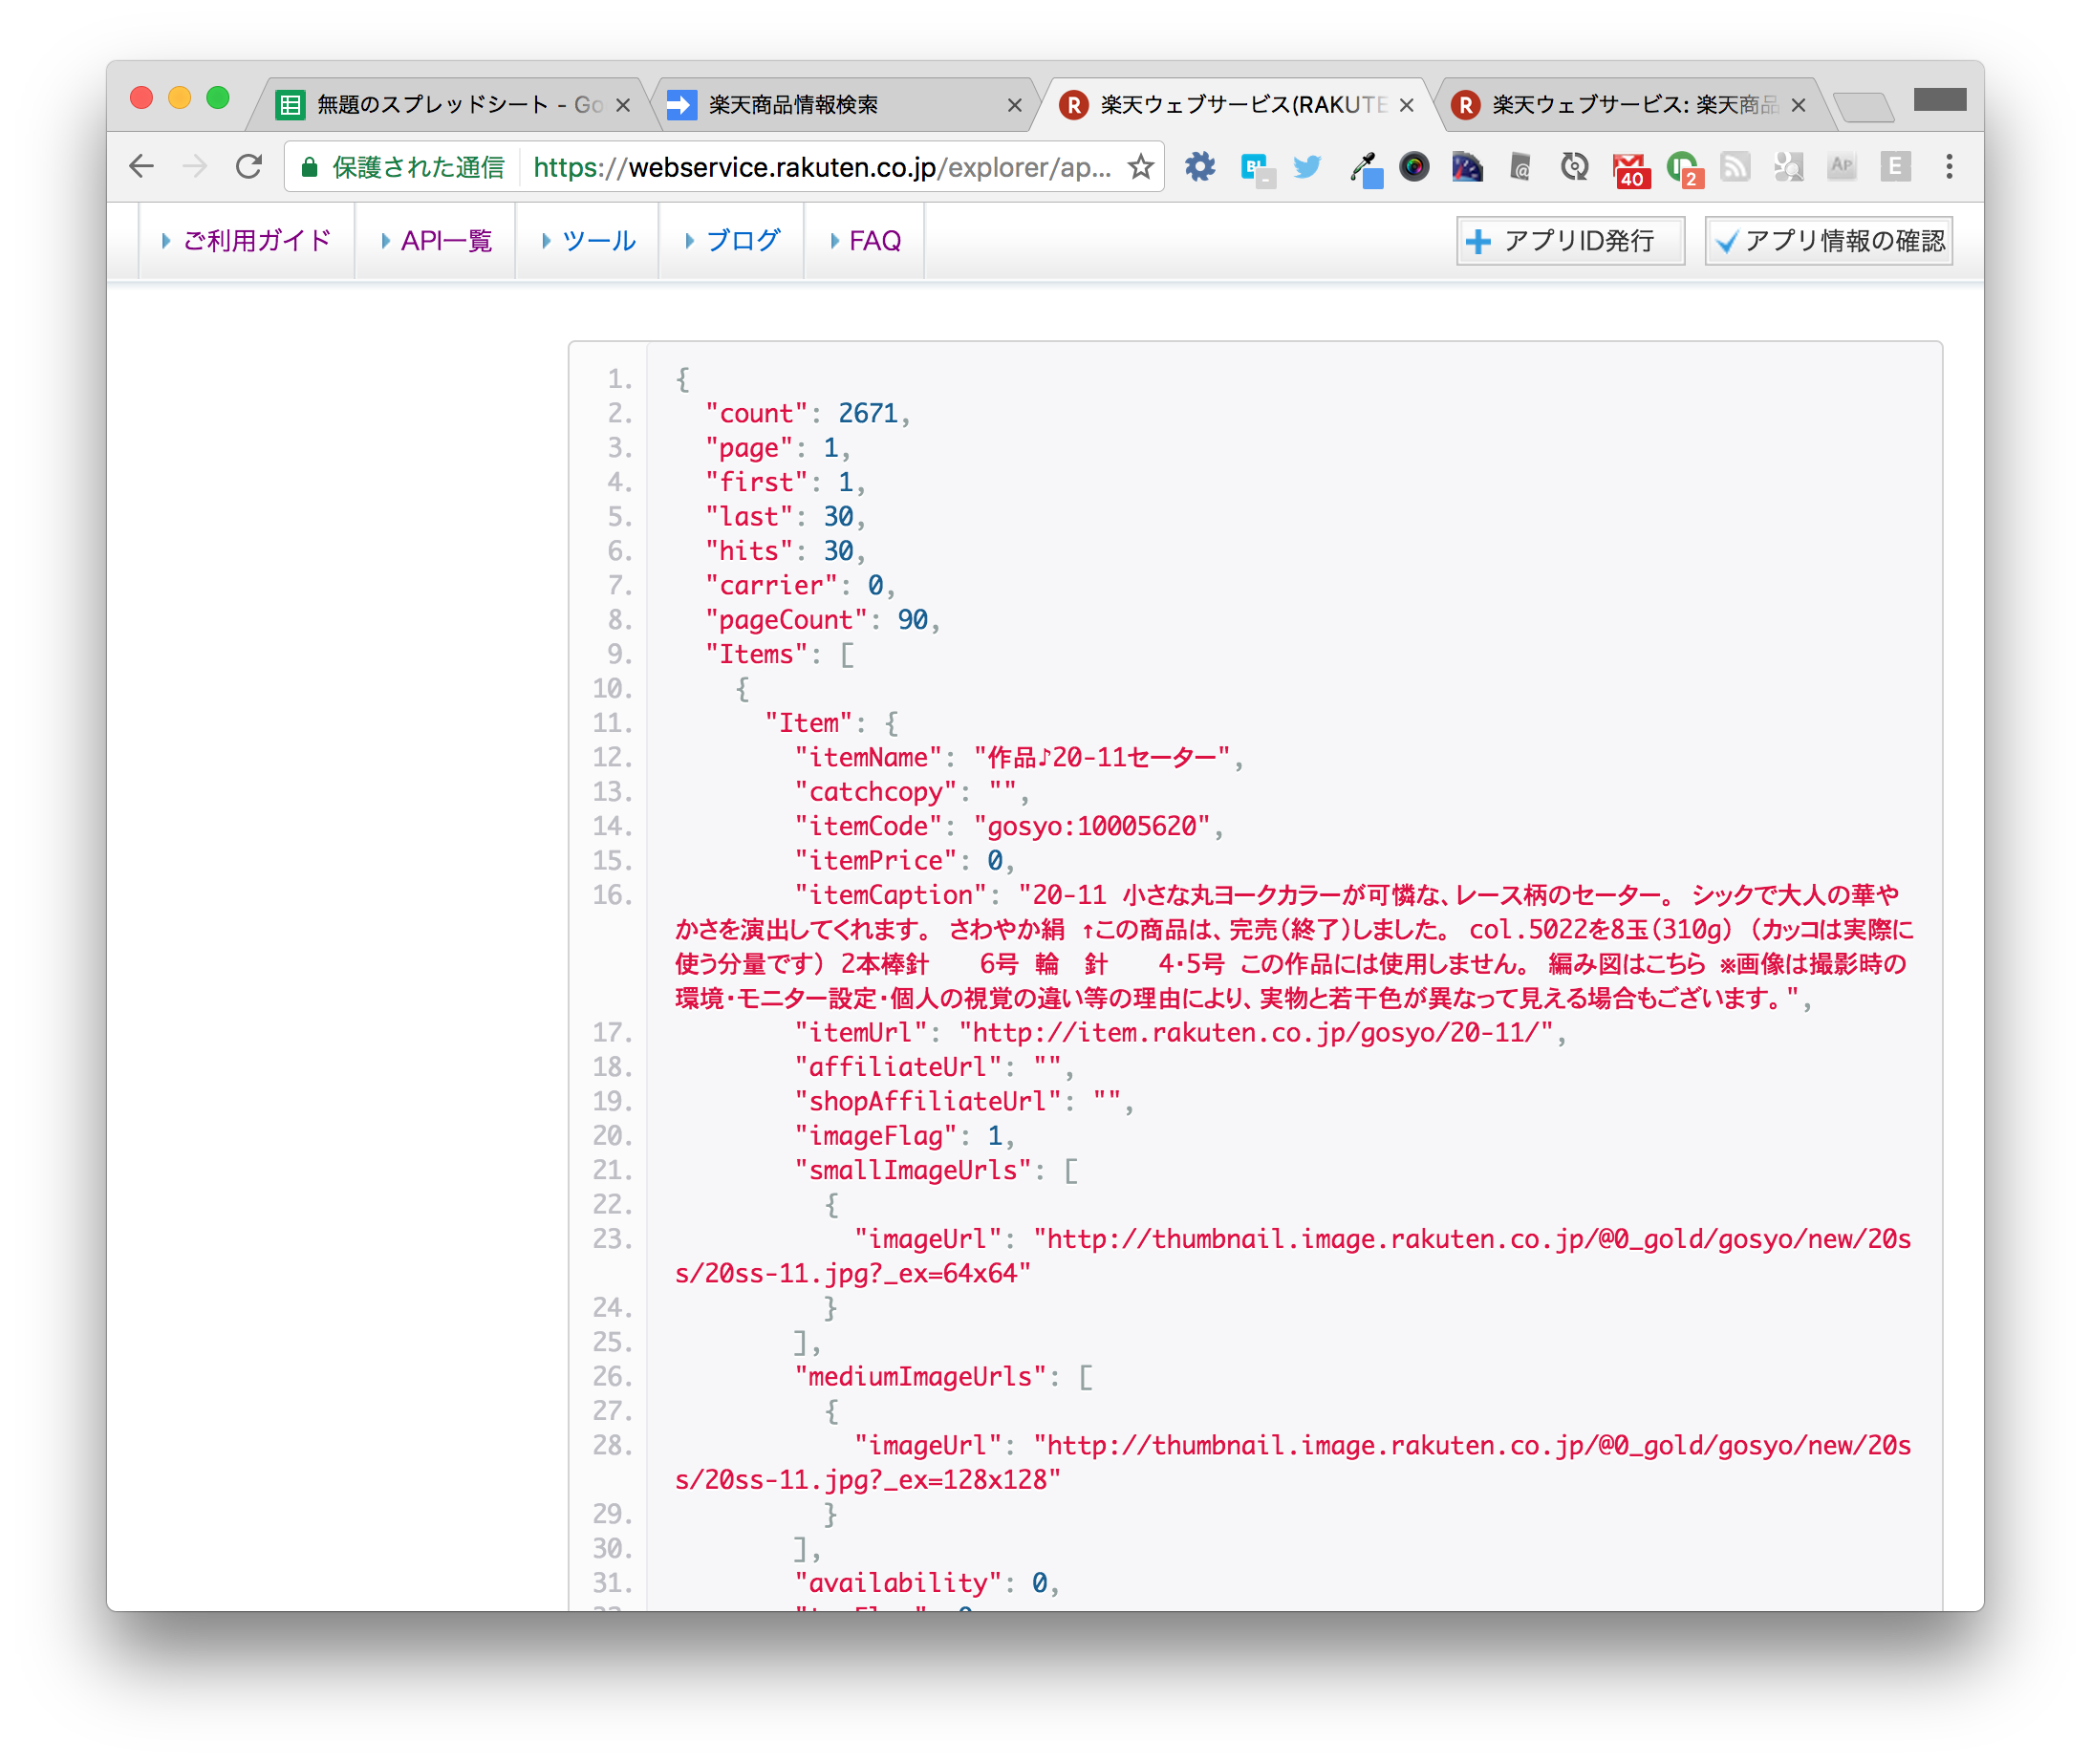Open a new browser tab

pos(1864,106)
